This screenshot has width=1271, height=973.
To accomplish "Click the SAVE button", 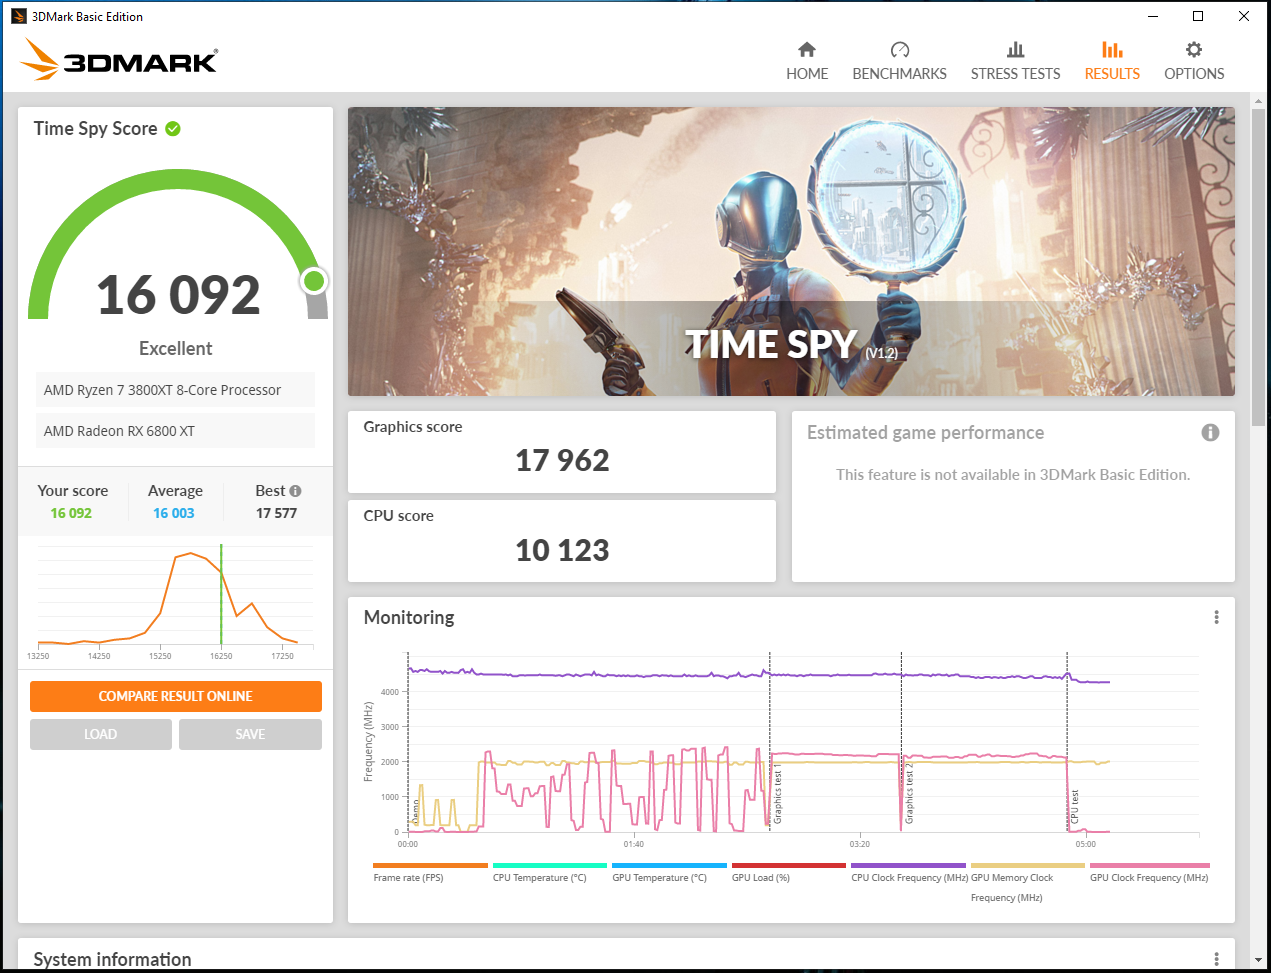I will coord(250,734).
